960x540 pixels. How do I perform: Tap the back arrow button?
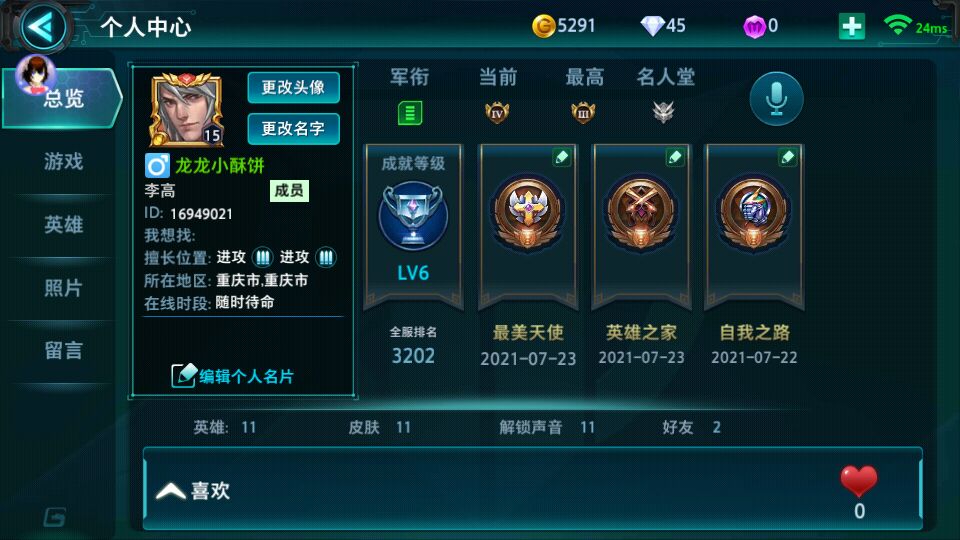(x=43, y=27)
